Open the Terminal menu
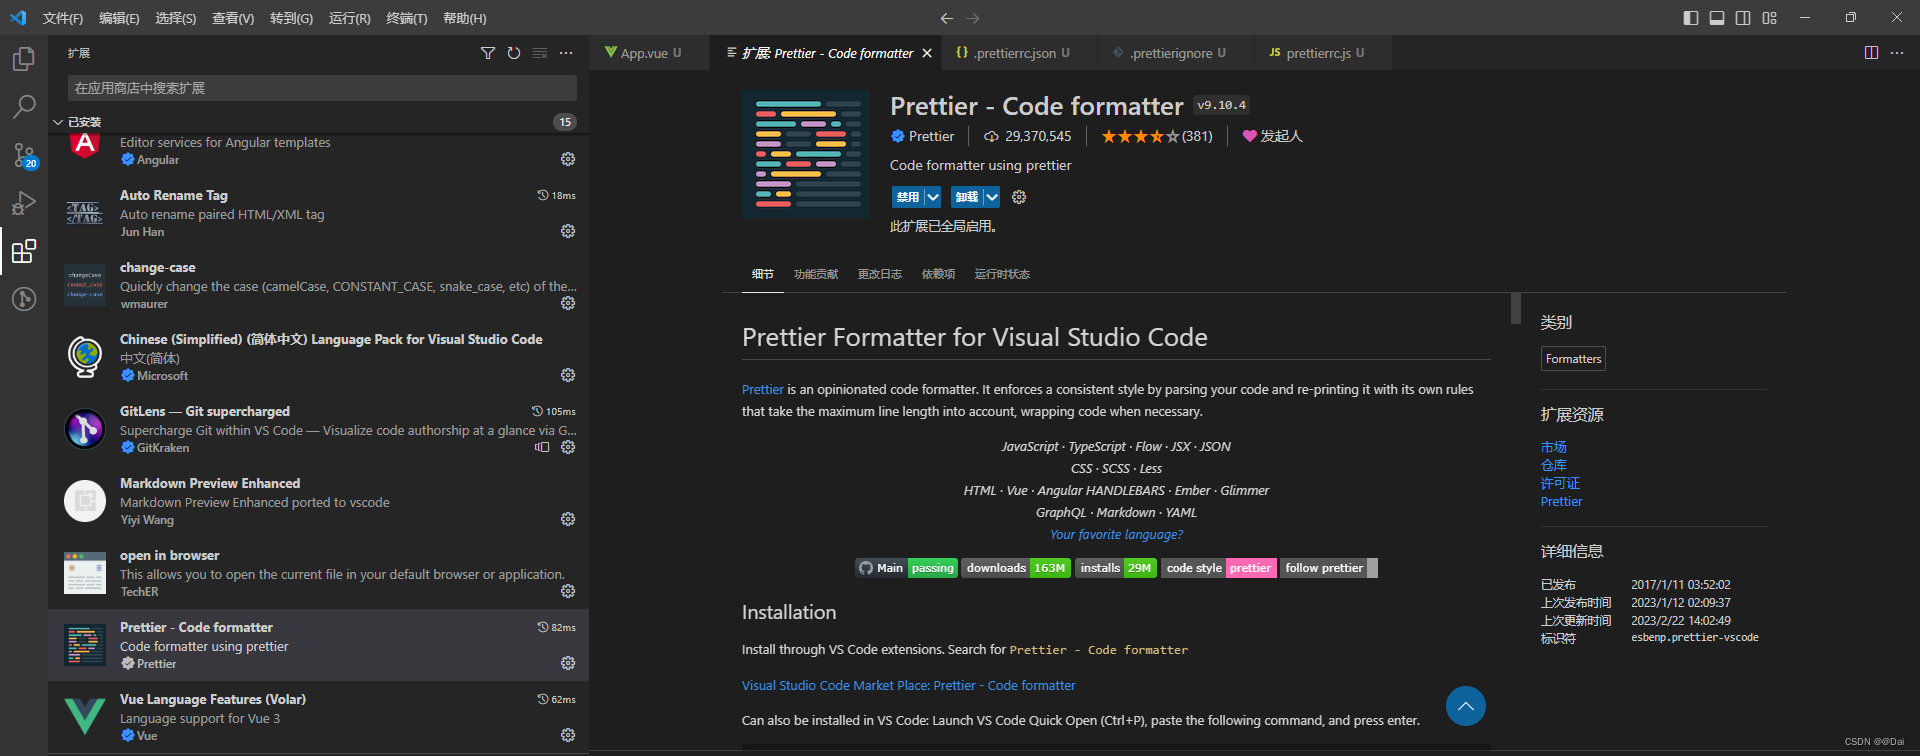1920x756 pixels. pyautogui.click(x=406, y=18)
